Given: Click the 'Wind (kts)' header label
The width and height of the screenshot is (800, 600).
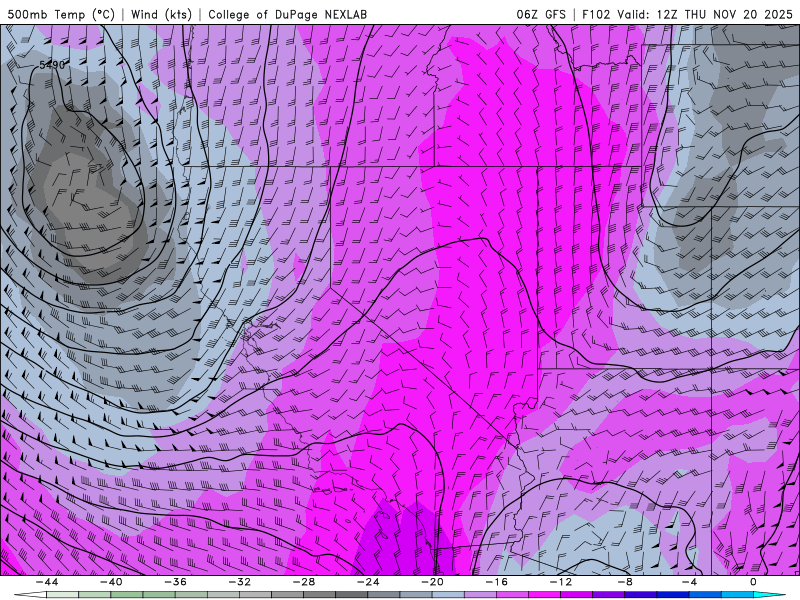Looking at the screenshot, I should 161,14.
